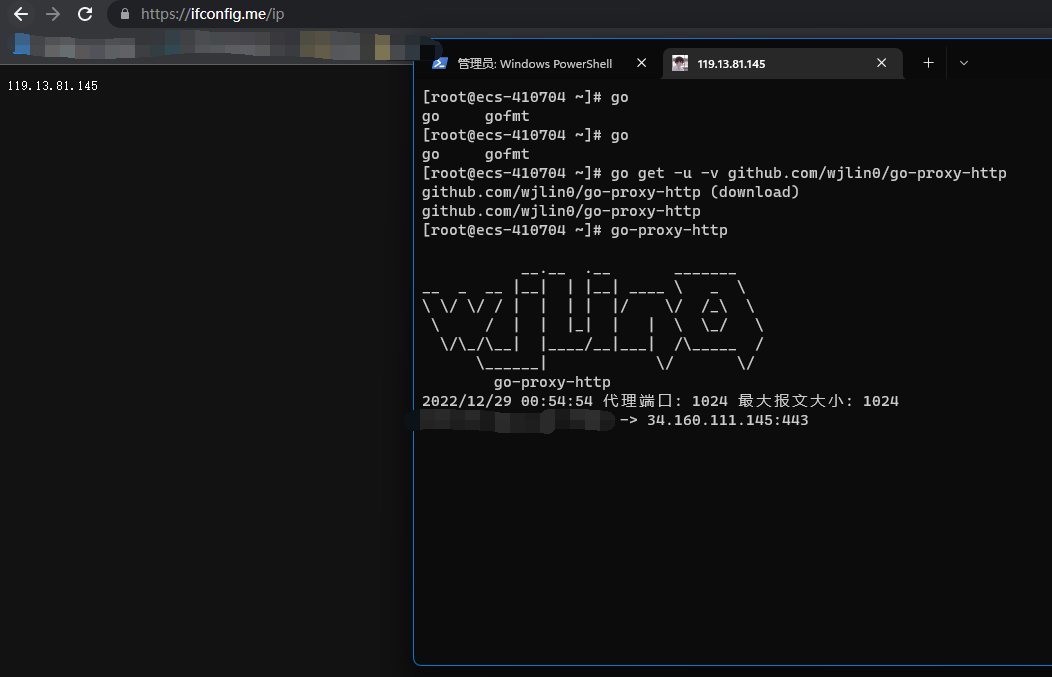This screenshot has height=677, width=1052.
Task: Close the 119.13.81.145 terminal tab
Action: [x=881, y=62]
